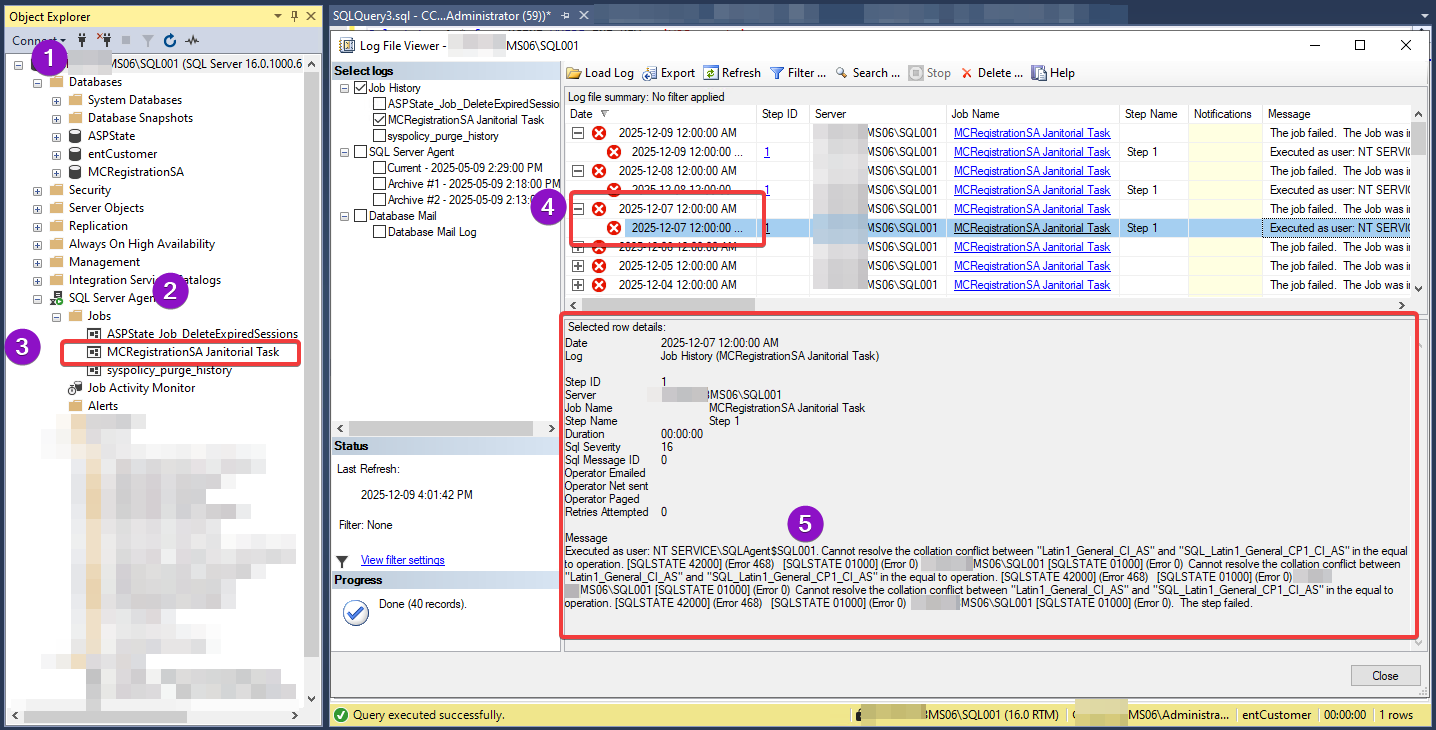Click the Step Name column header
Viewport: 1436px width, 730px height.
coord(1154,114)
